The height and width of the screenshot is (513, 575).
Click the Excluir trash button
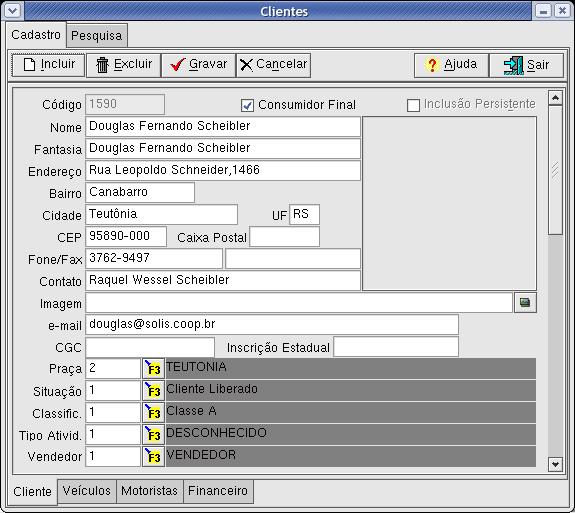coord(124,65)
